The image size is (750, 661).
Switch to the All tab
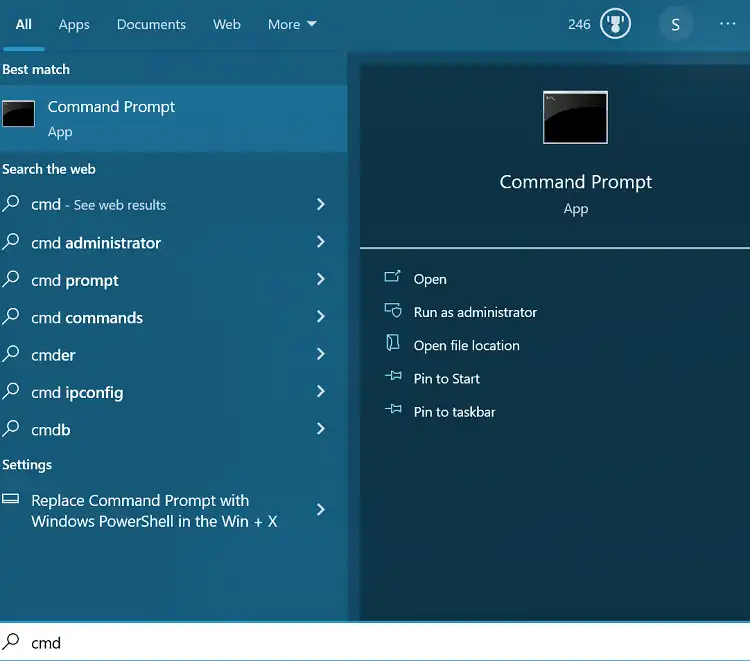pos(23,24)
